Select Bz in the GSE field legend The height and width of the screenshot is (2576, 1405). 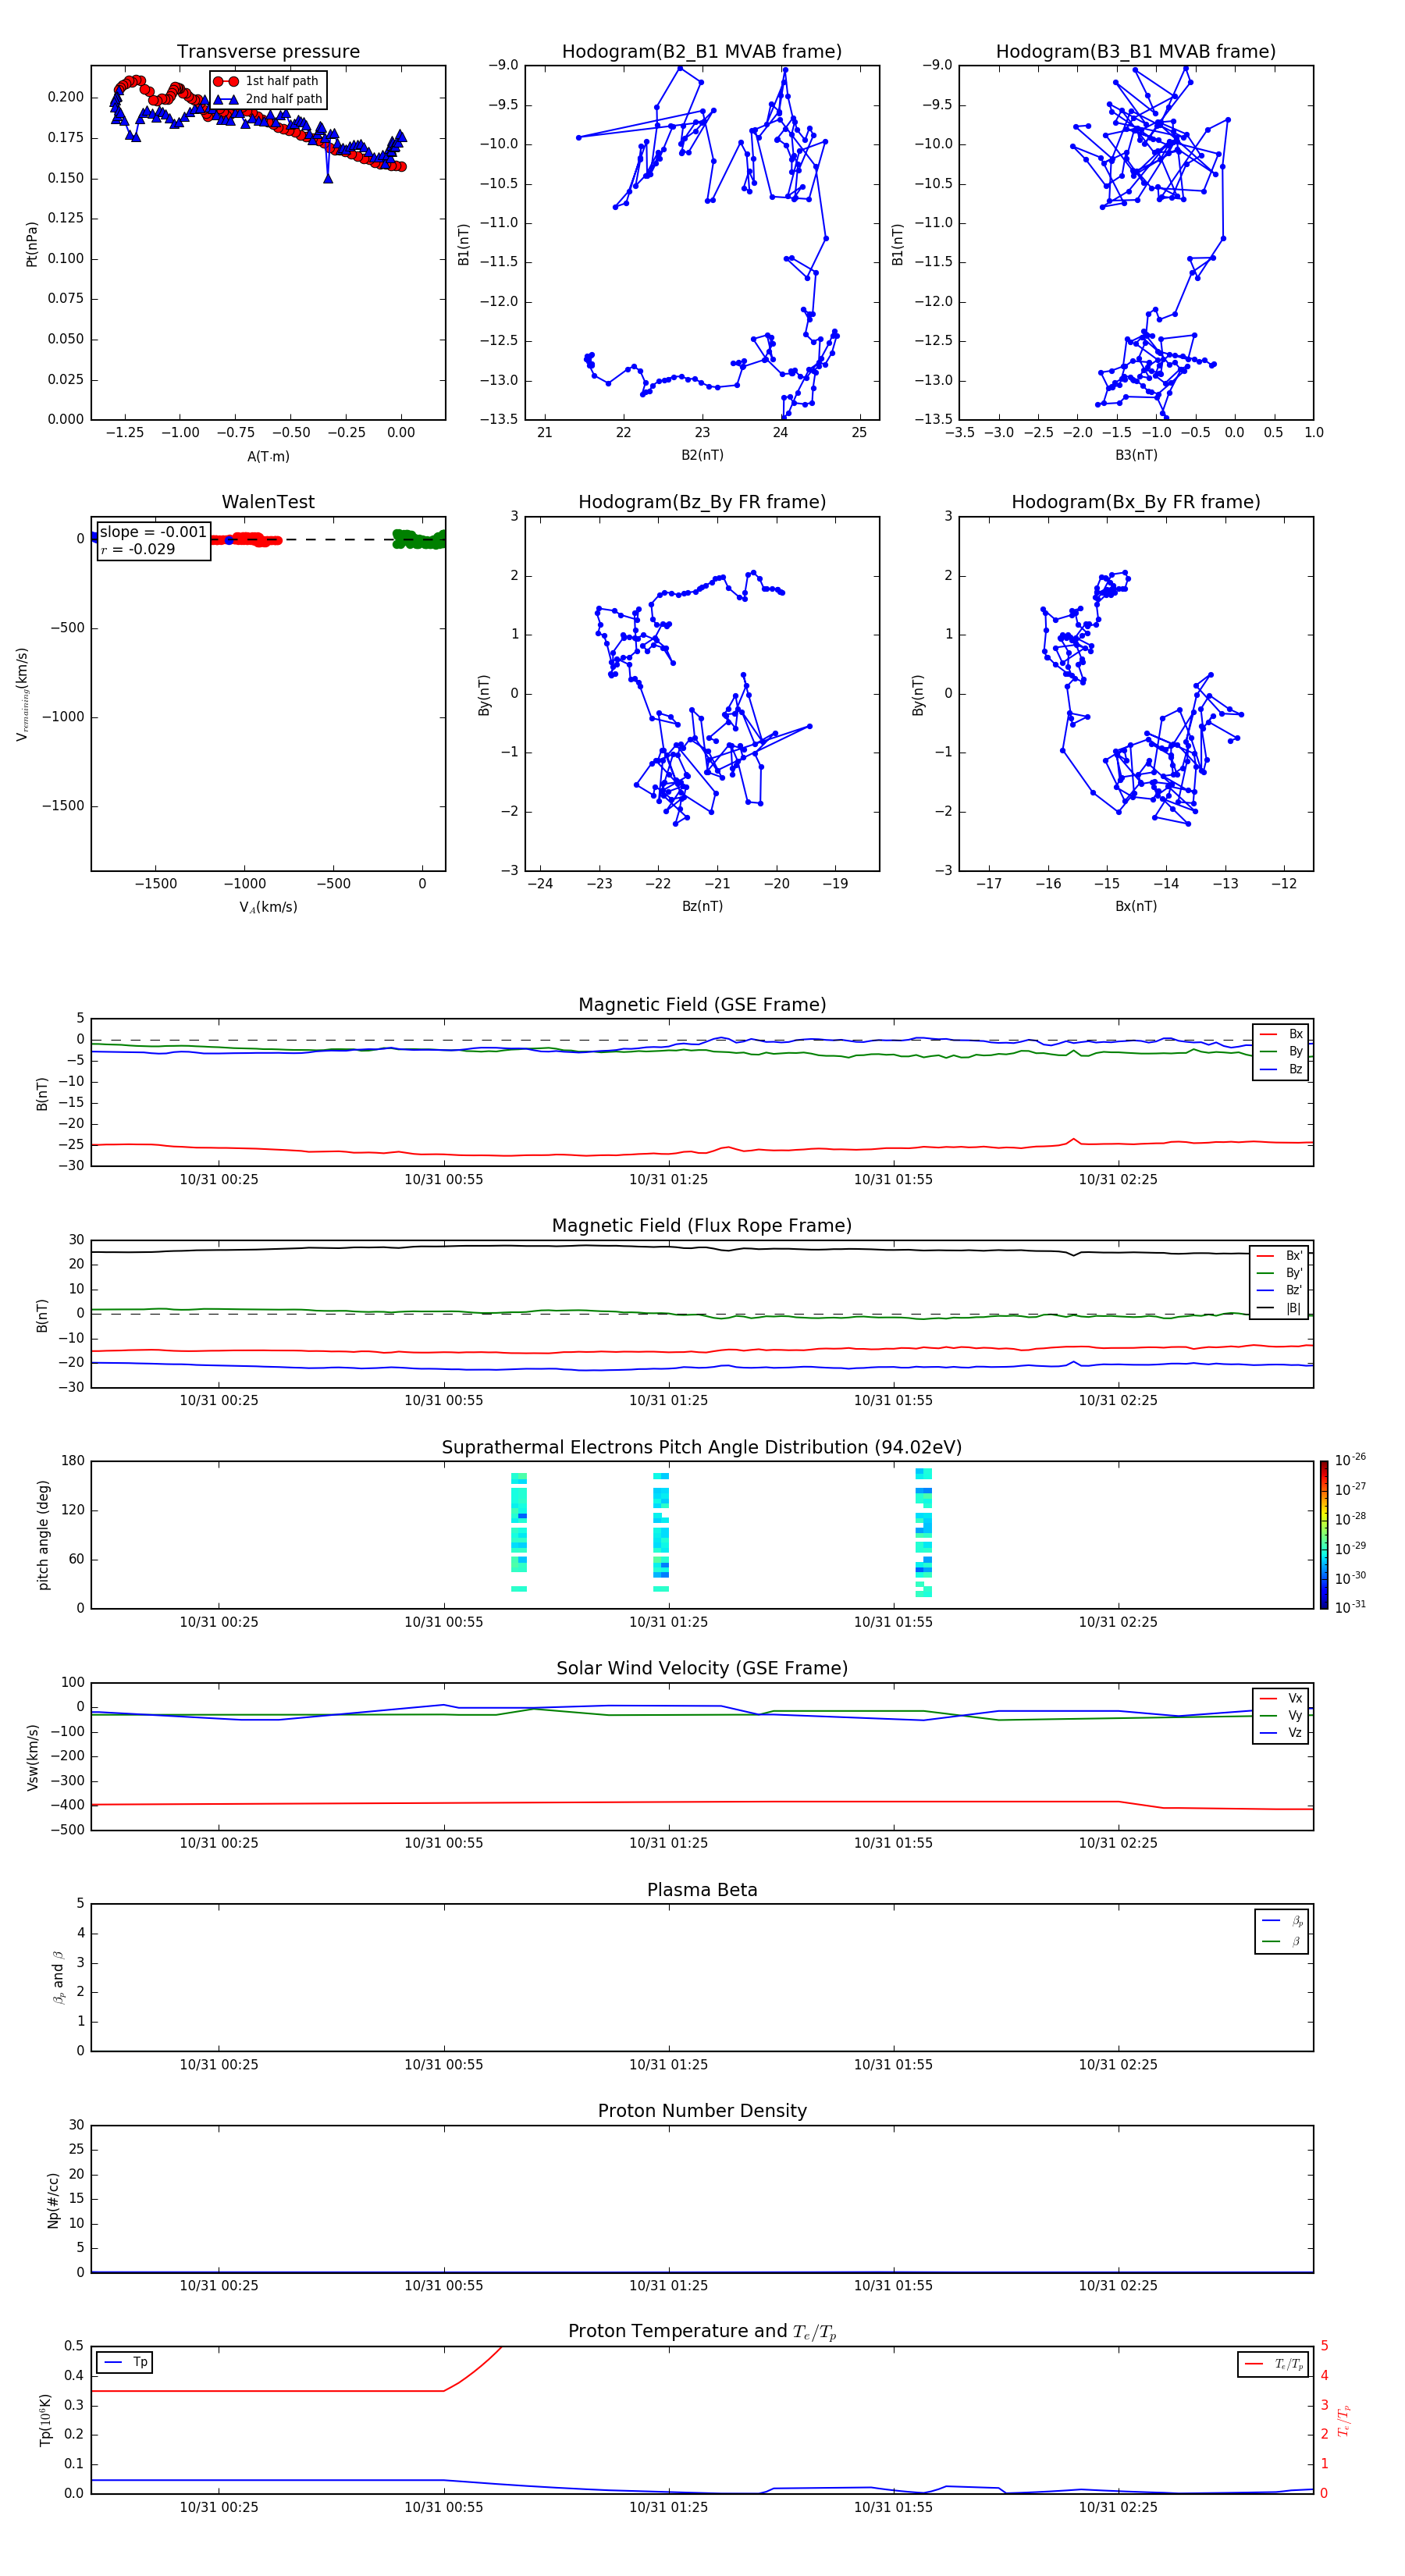[x=1281, y=1069]
